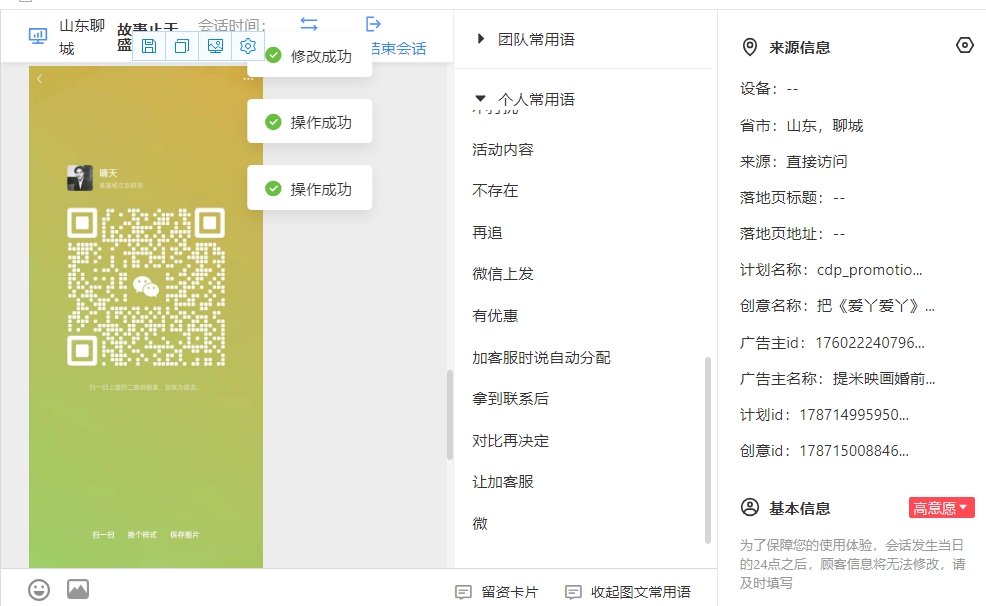Click the green check on 修改成功 toast
Image resolution: width=986 pixels, height=606 pixels.
click(x=274, y=55)
